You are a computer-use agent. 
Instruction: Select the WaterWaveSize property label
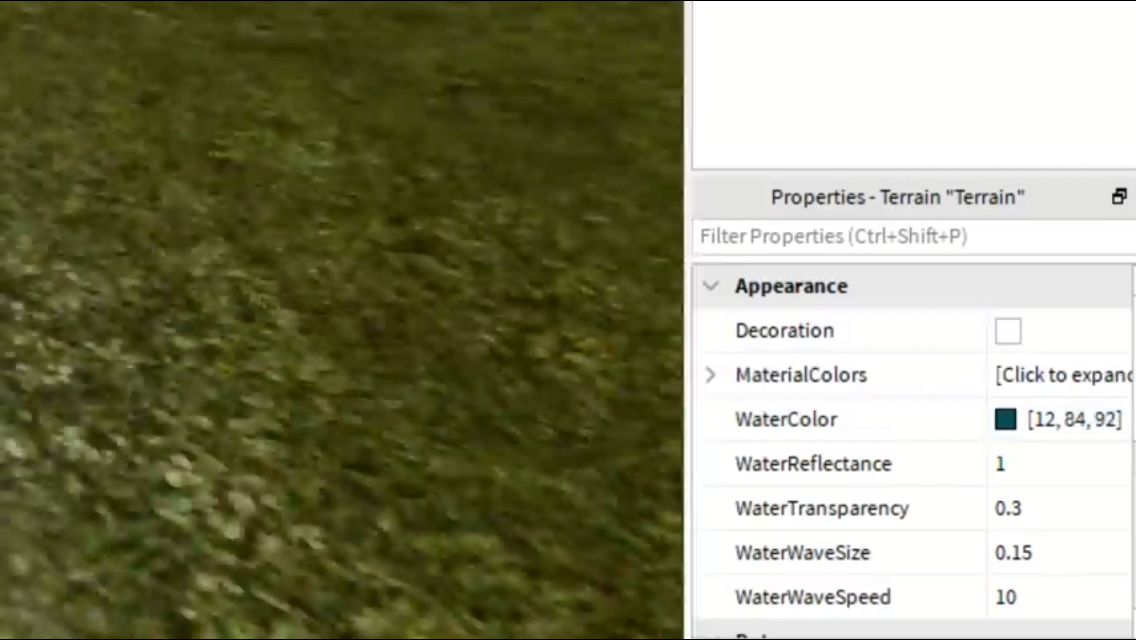[x=802, y=553]
